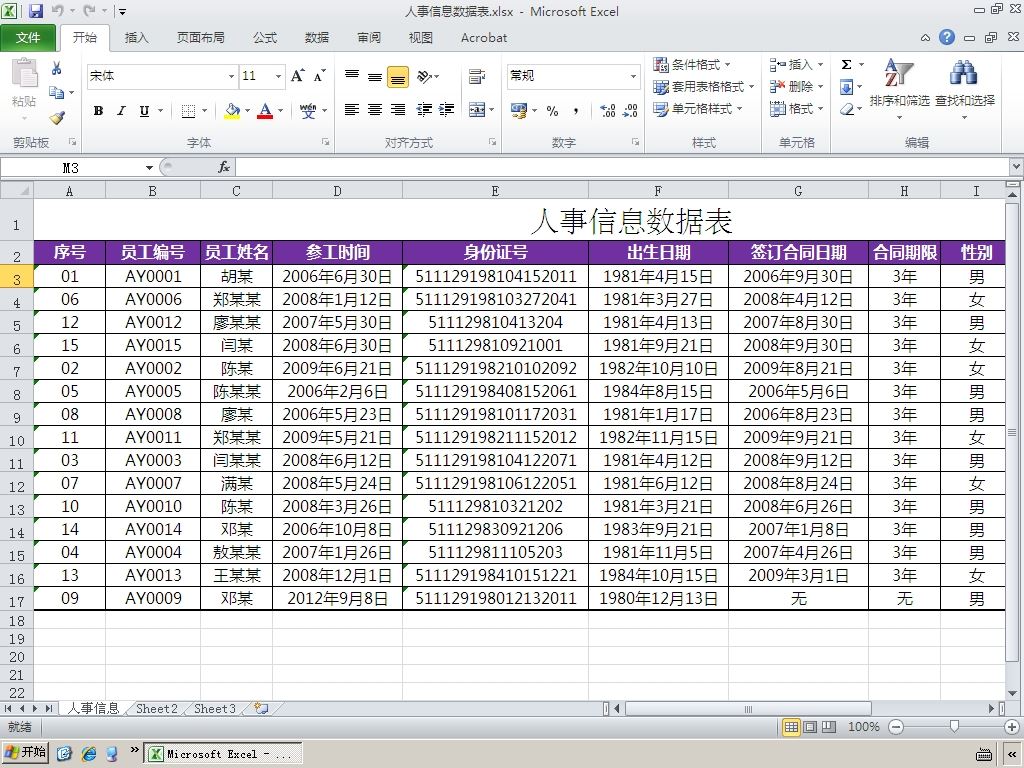Decrease font size with the smaller A icon

(319, 76)
